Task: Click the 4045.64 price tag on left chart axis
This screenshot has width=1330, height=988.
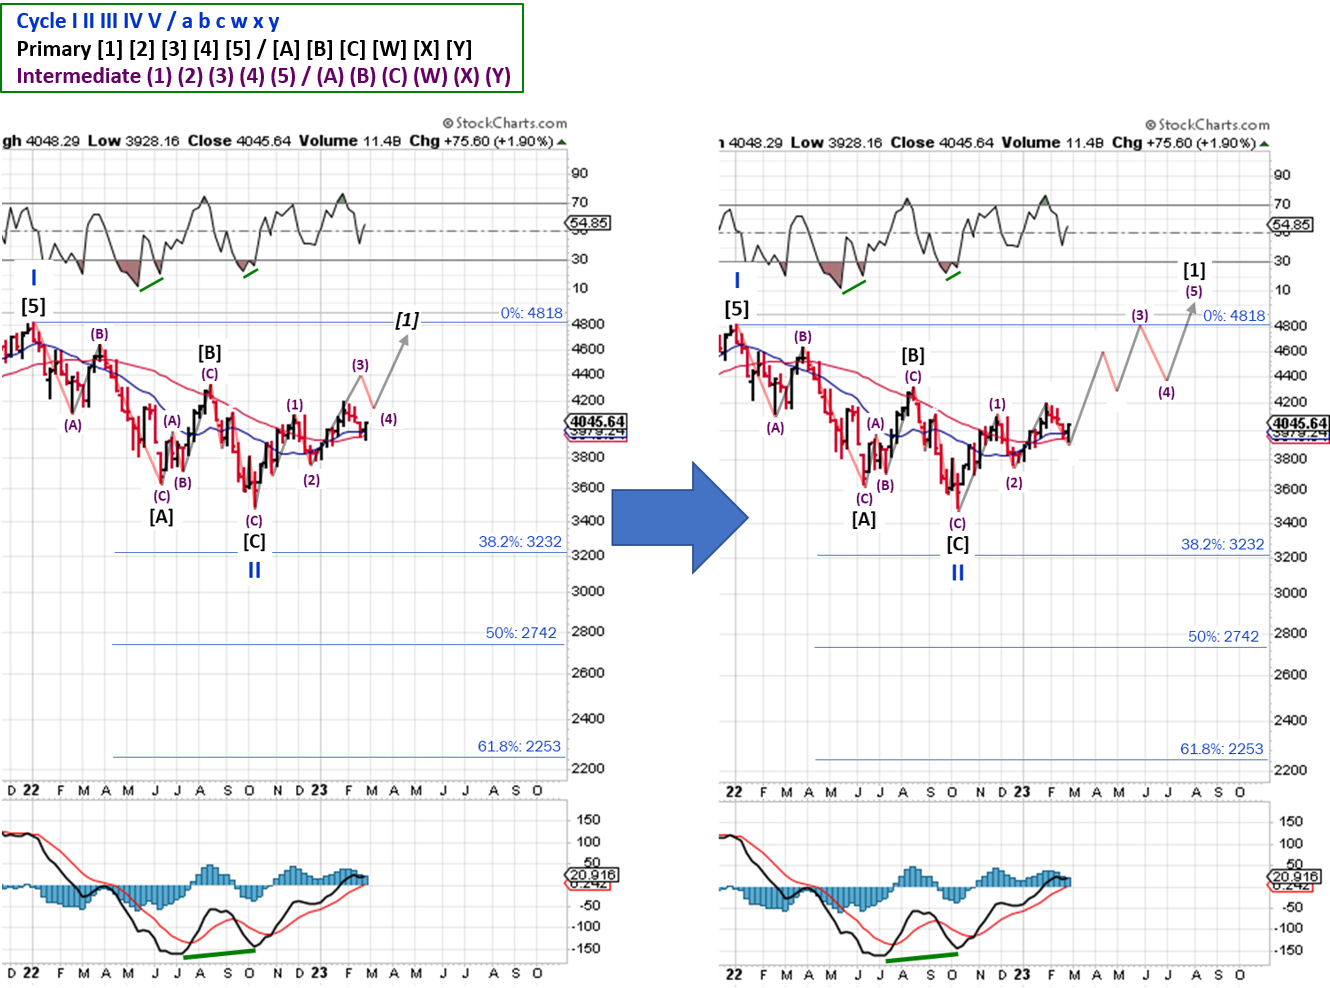Action: point(597,422)
